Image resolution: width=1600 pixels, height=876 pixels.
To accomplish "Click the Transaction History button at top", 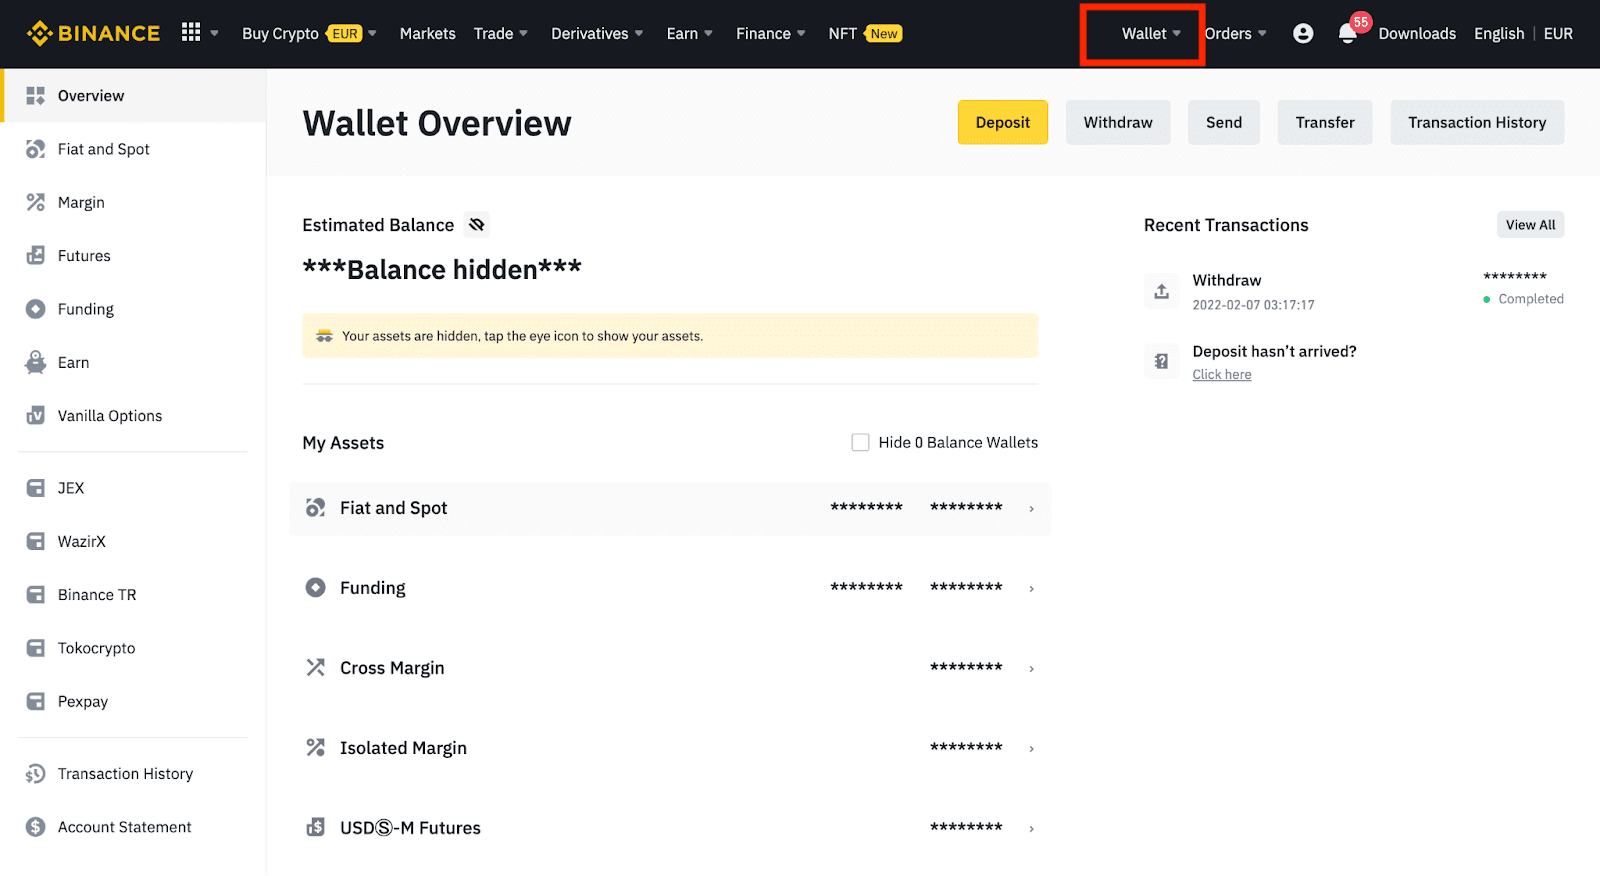I will [1477, 122].
